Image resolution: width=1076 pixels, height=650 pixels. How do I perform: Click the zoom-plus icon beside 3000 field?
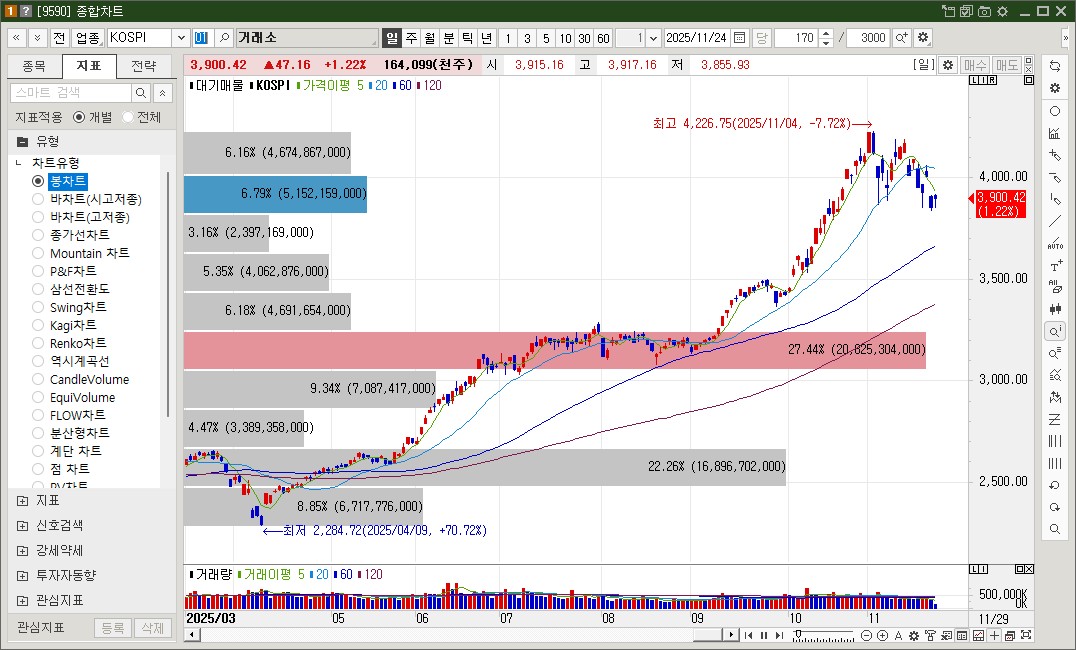pyautogui.click(x=902, y=38)
